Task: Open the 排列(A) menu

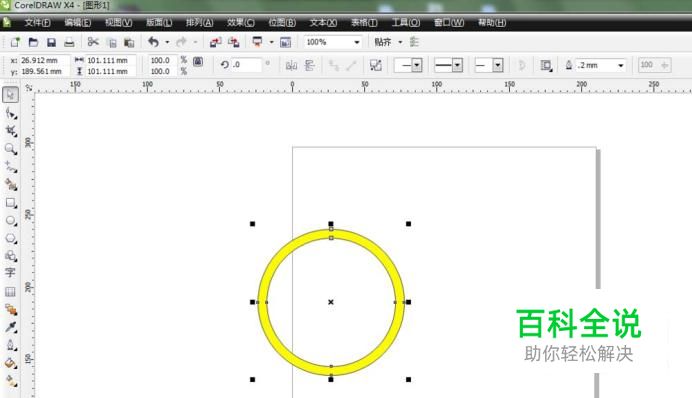Action: (199, 23)
